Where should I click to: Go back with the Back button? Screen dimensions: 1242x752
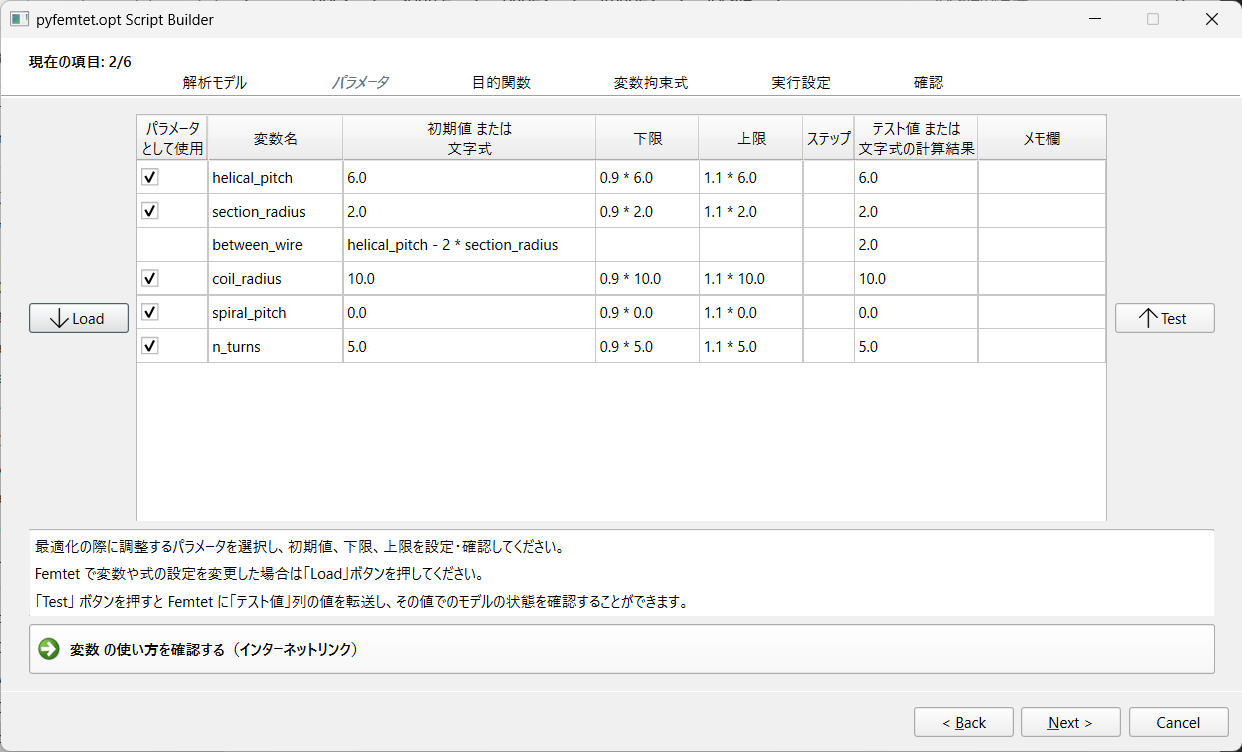click(964, 722)
